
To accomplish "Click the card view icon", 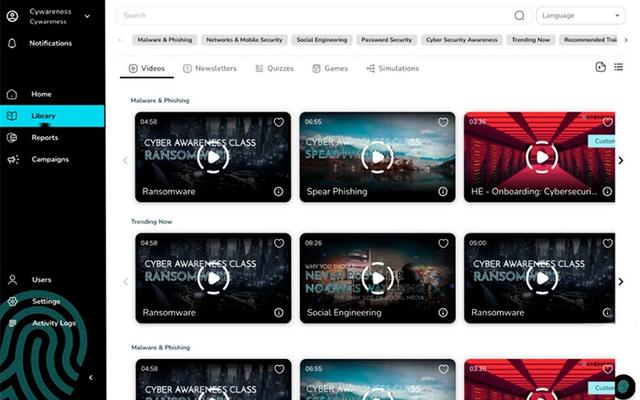I will point(600,67).
